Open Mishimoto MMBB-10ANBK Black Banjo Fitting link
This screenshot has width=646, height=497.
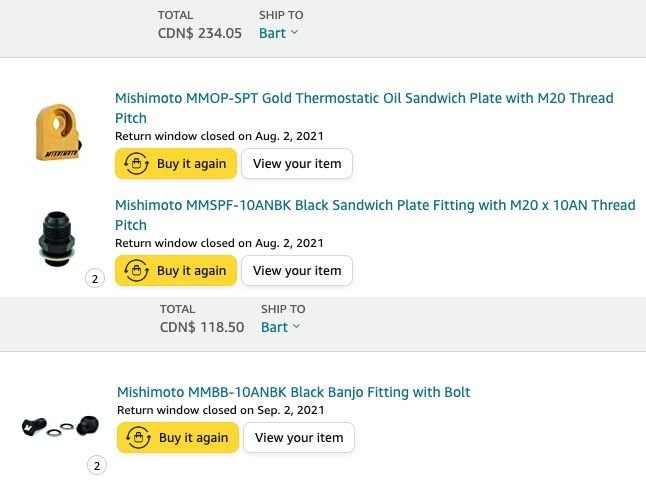[x=293, y=392]
